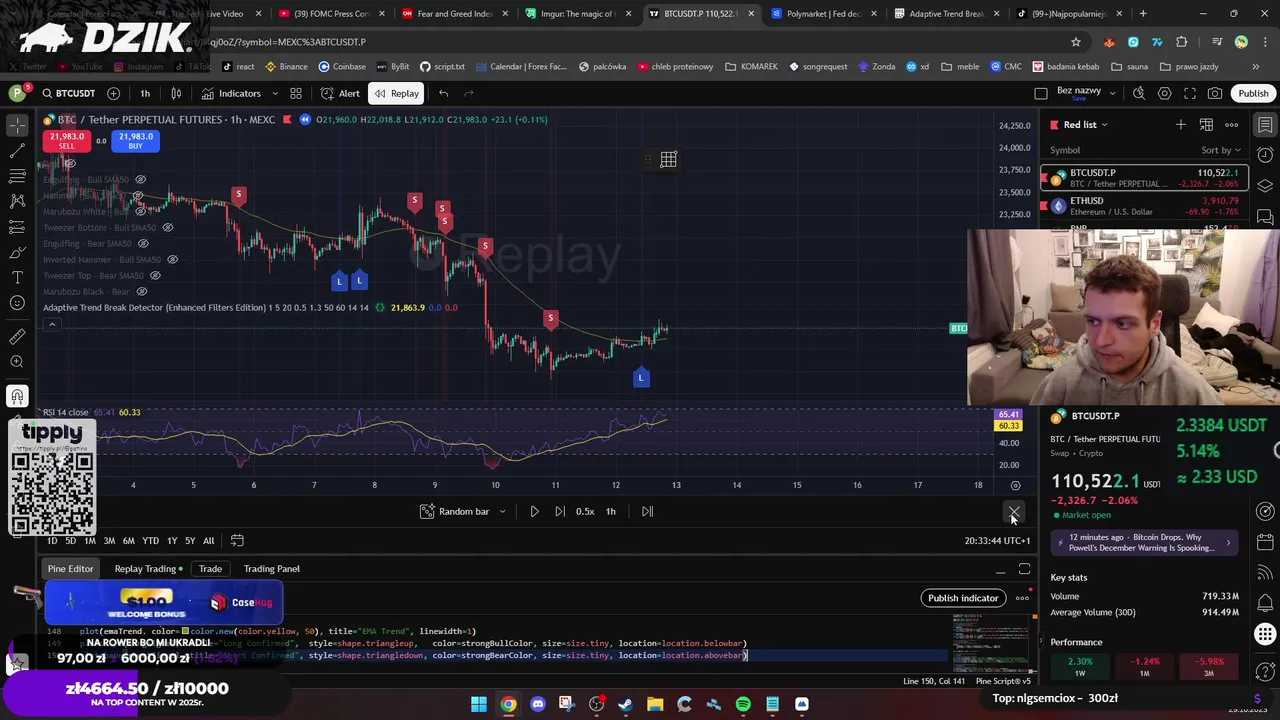Click the red SELL 21,983.0 button
1280x720 pixels.
point(66,141)
